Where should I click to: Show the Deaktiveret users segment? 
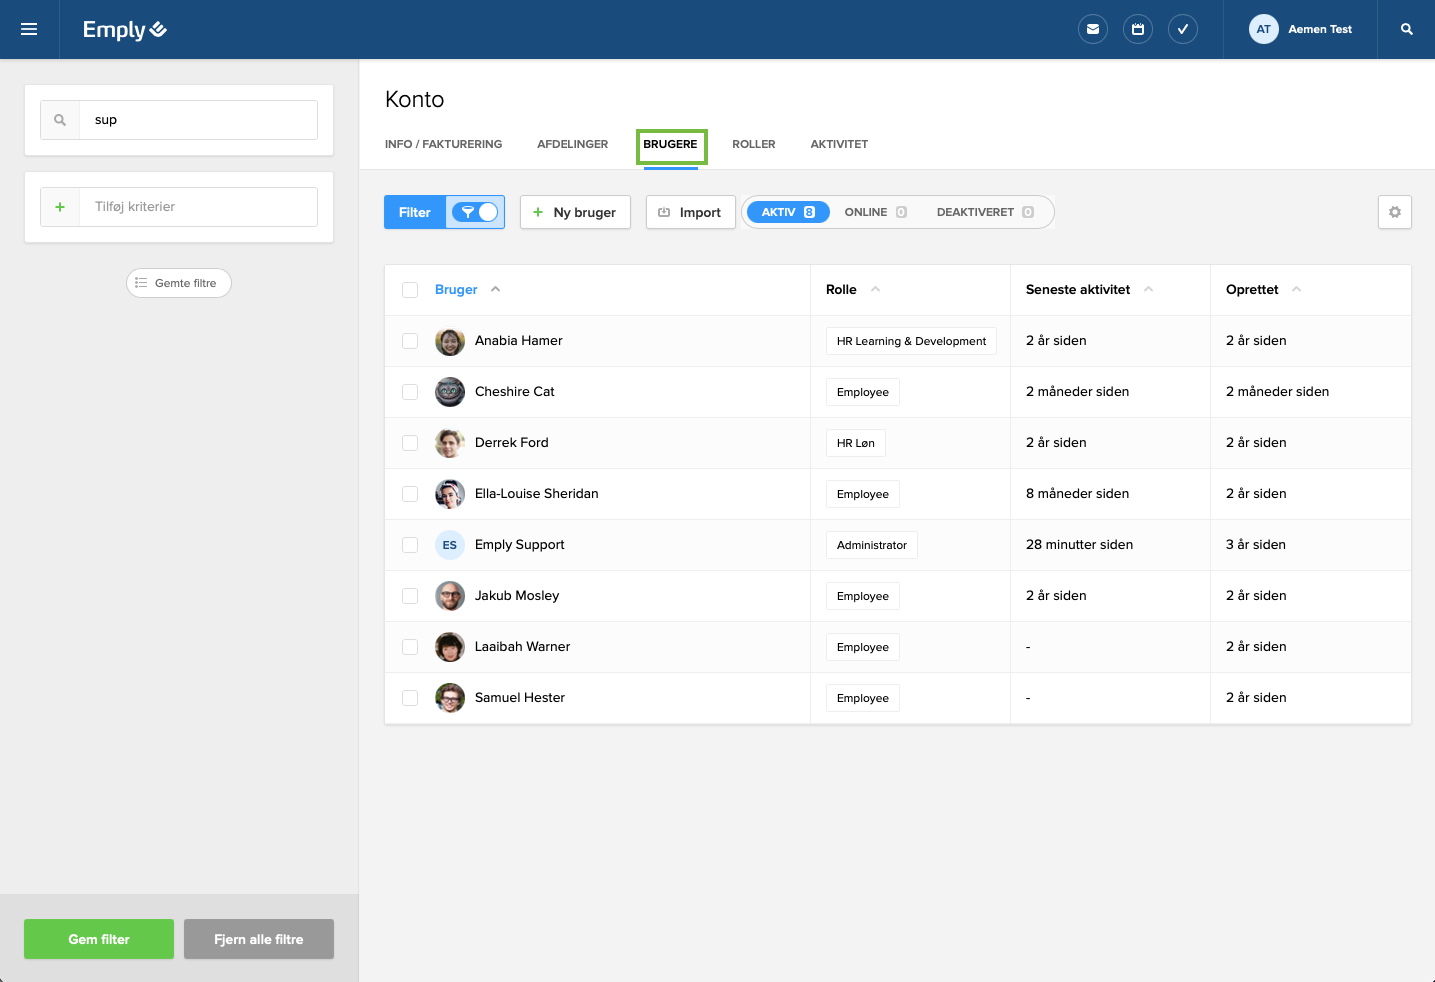(984, 212)
